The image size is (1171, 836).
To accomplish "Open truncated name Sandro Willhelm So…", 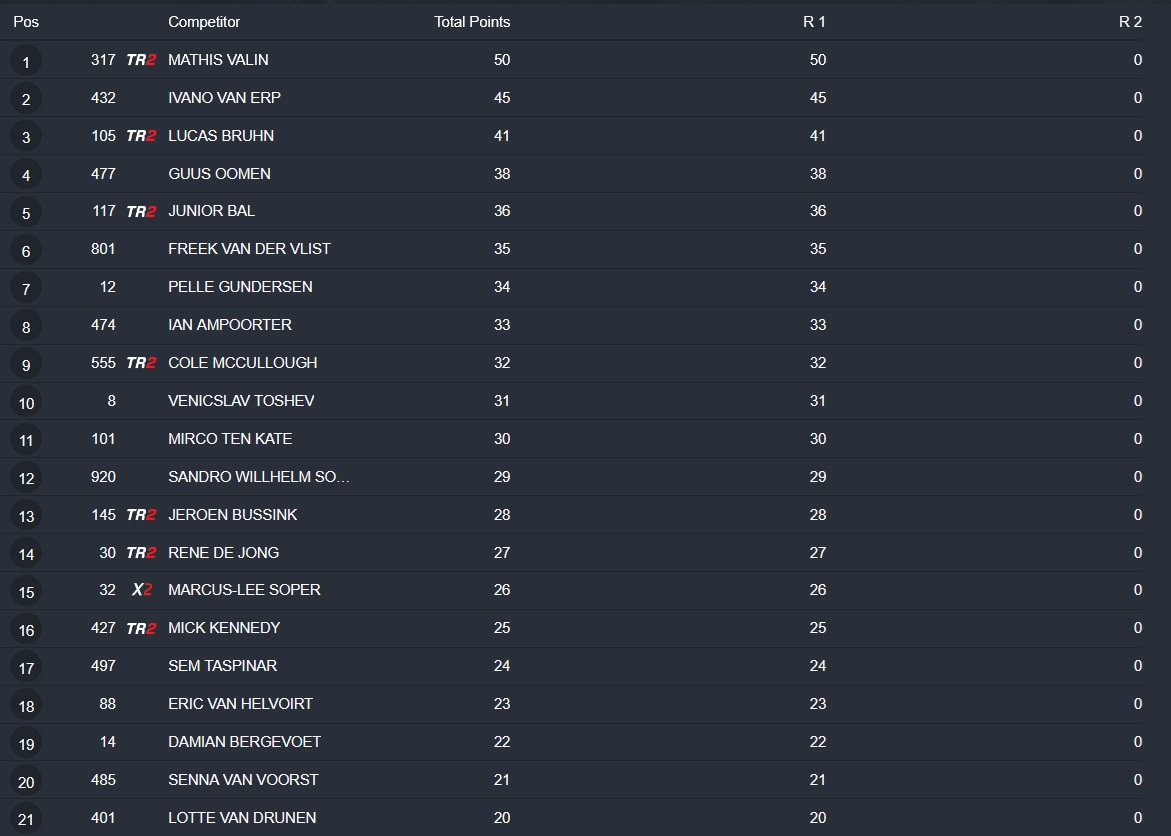I will click(259, 477).
